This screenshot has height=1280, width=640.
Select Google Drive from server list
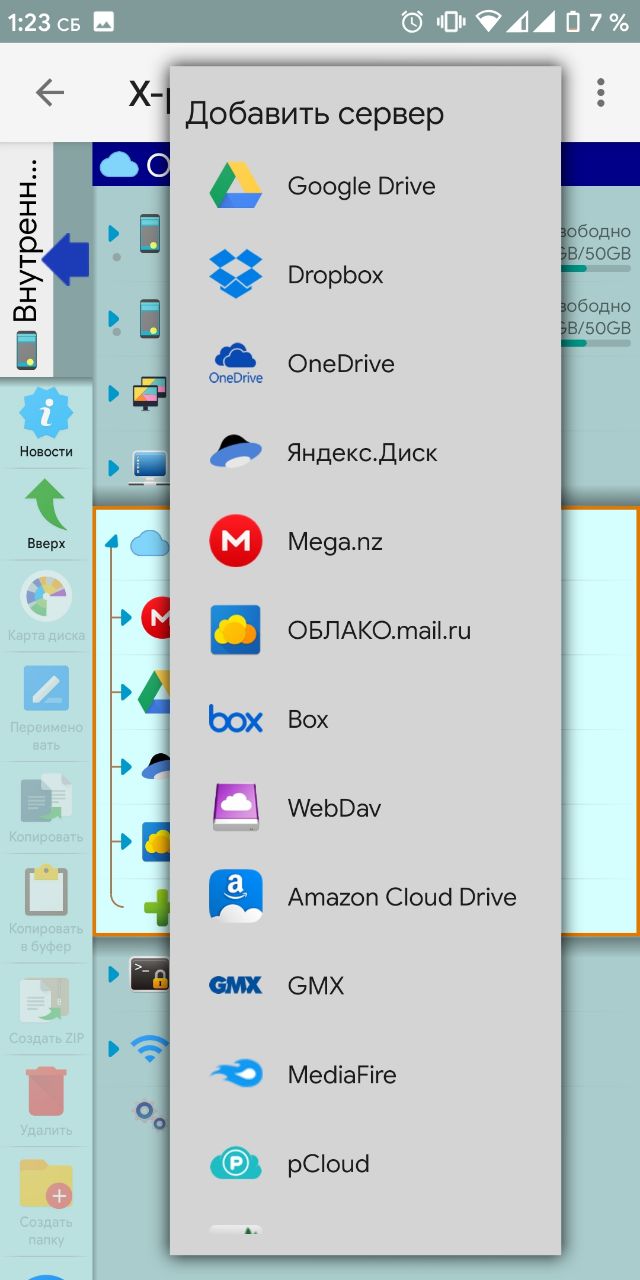click(x=365, y=186)
